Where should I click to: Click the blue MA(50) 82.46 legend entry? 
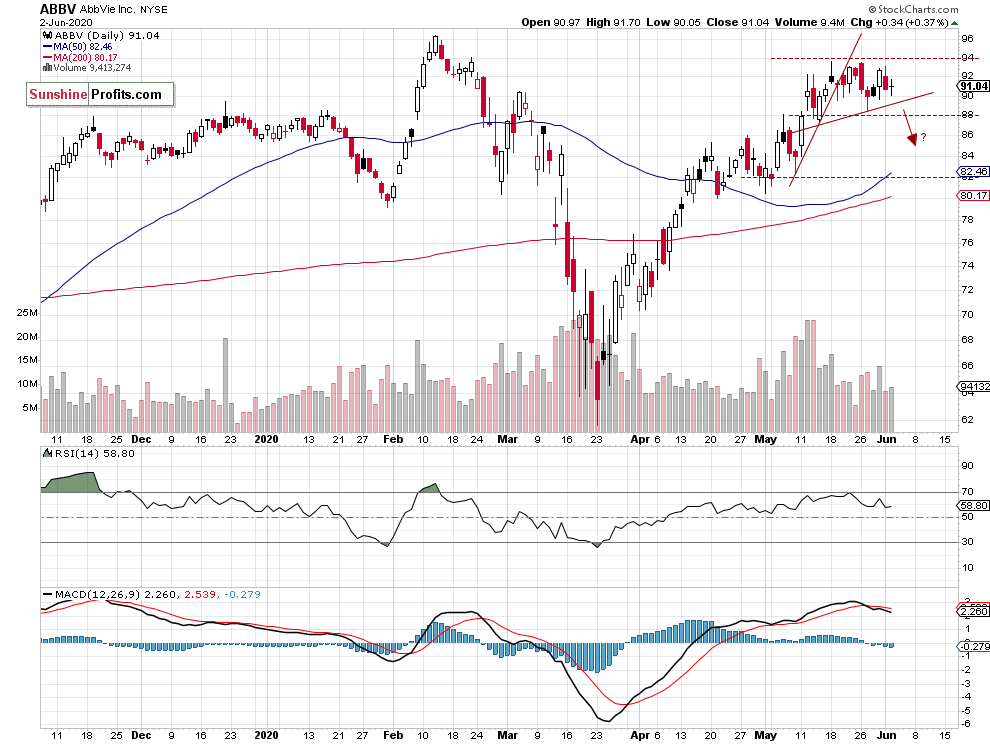[x=78, y=47]
